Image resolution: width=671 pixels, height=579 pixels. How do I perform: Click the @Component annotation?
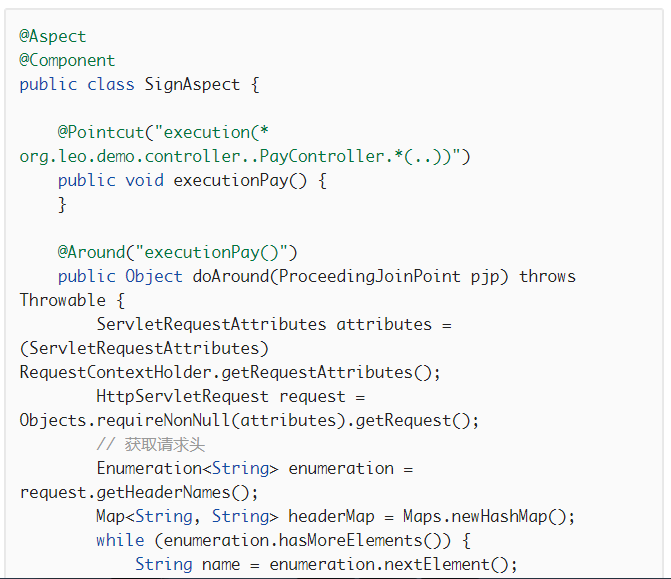coord(67,60)
